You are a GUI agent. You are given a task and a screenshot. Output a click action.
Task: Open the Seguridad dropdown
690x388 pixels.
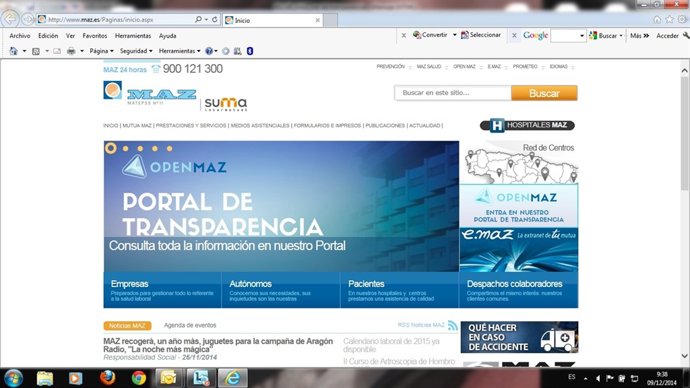pyautogui.click(x=136, y=51)
